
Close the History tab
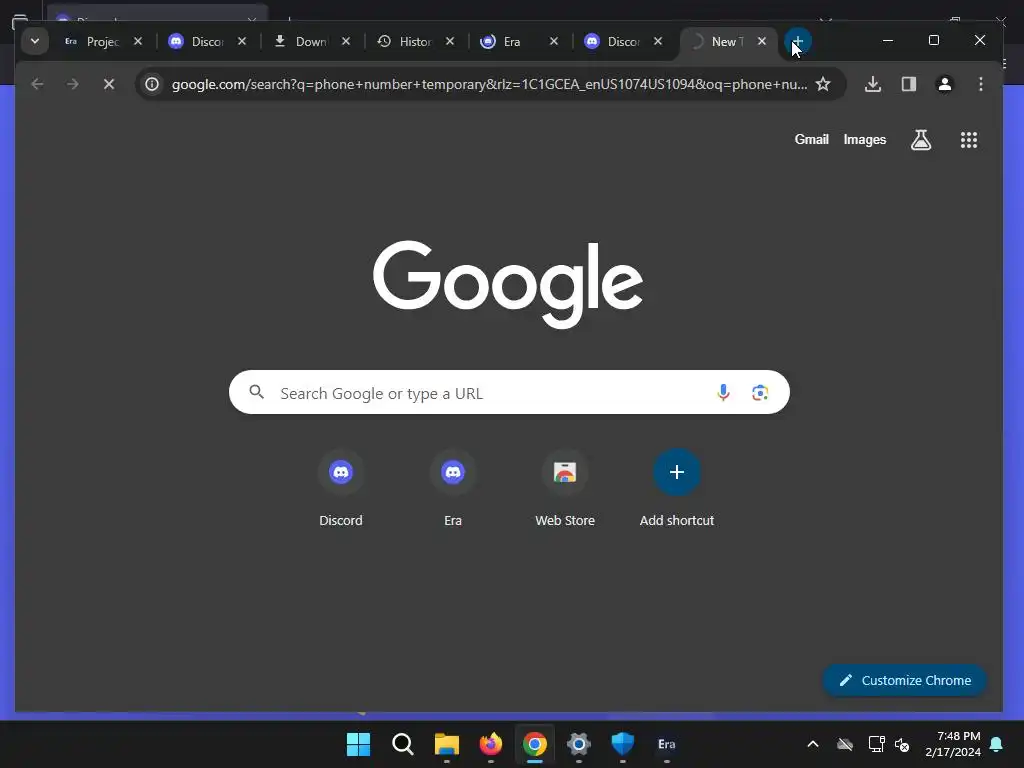click(x=450, y=41)
